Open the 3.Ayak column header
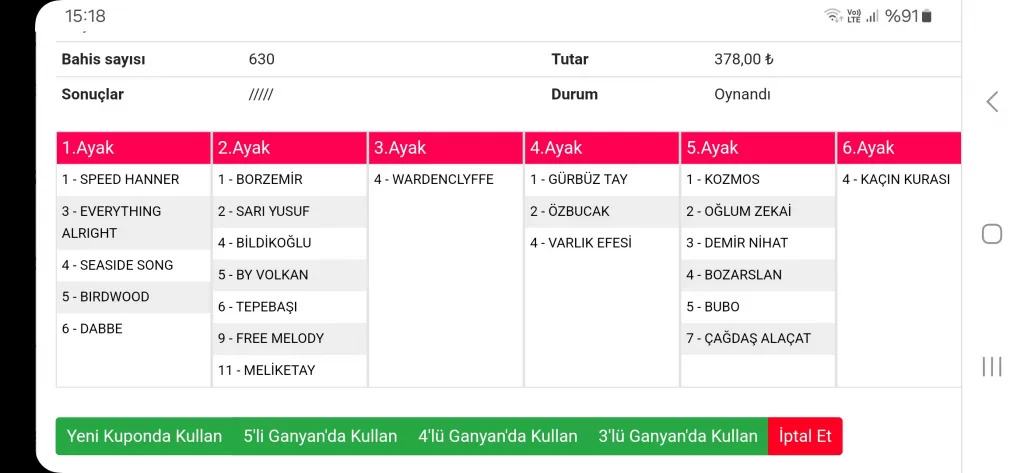 (x=446, y=148)
